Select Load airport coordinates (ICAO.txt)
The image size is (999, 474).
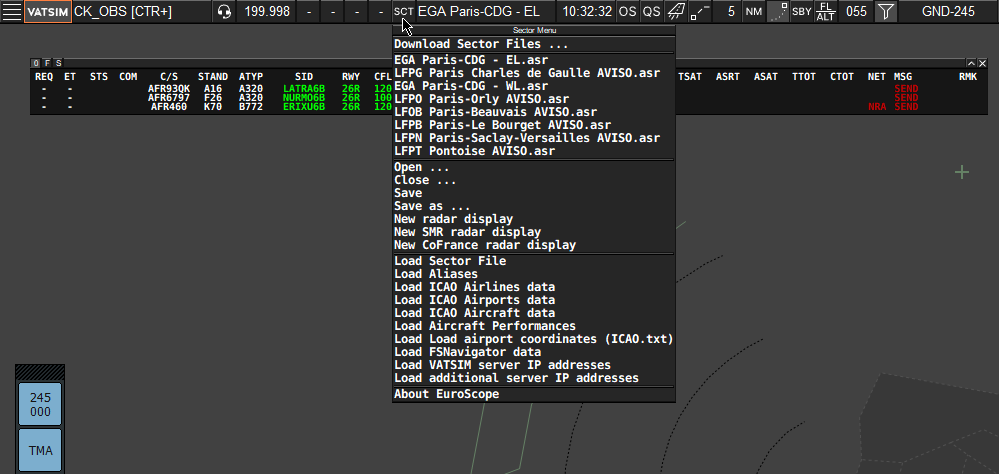pyautogui.click(x=534, y=339)
